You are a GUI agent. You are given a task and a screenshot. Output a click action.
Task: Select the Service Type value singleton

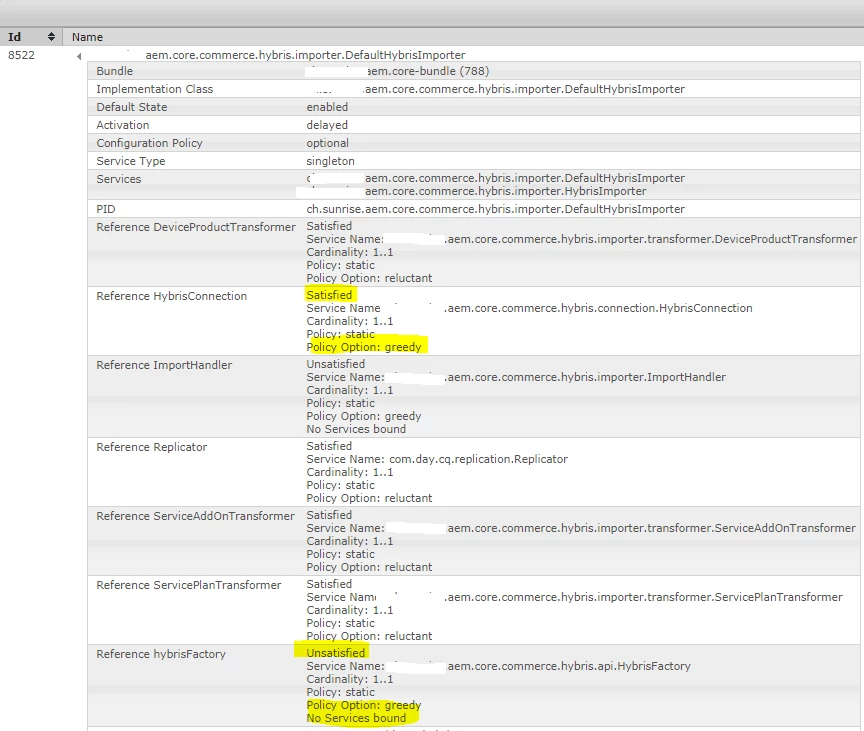330,161
